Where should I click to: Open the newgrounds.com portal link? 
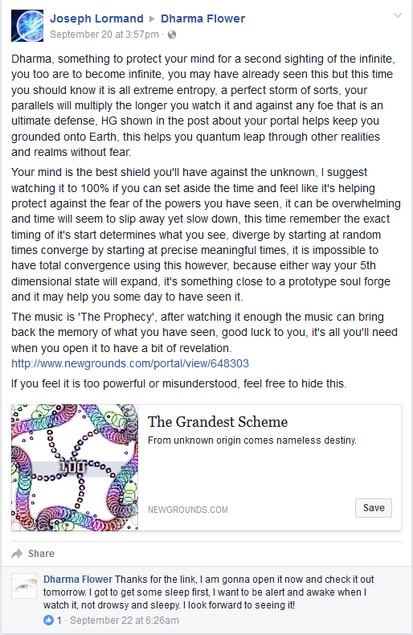click(x=130, y=363)
